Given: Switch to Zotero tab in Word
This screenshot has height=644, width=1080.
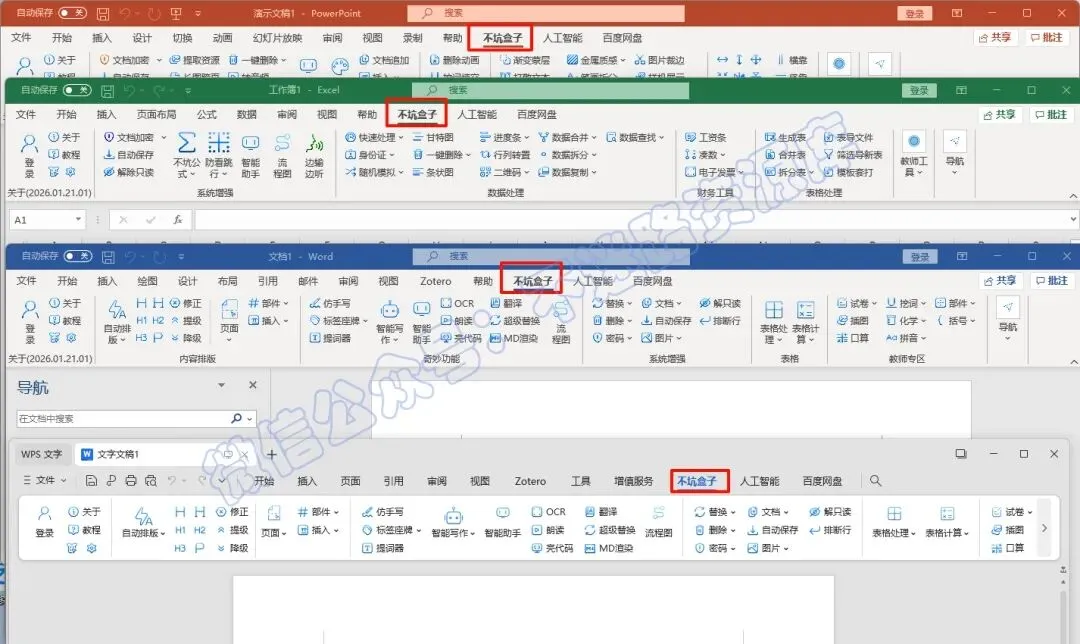Looking at the screenshot, I should click(435, 281).
